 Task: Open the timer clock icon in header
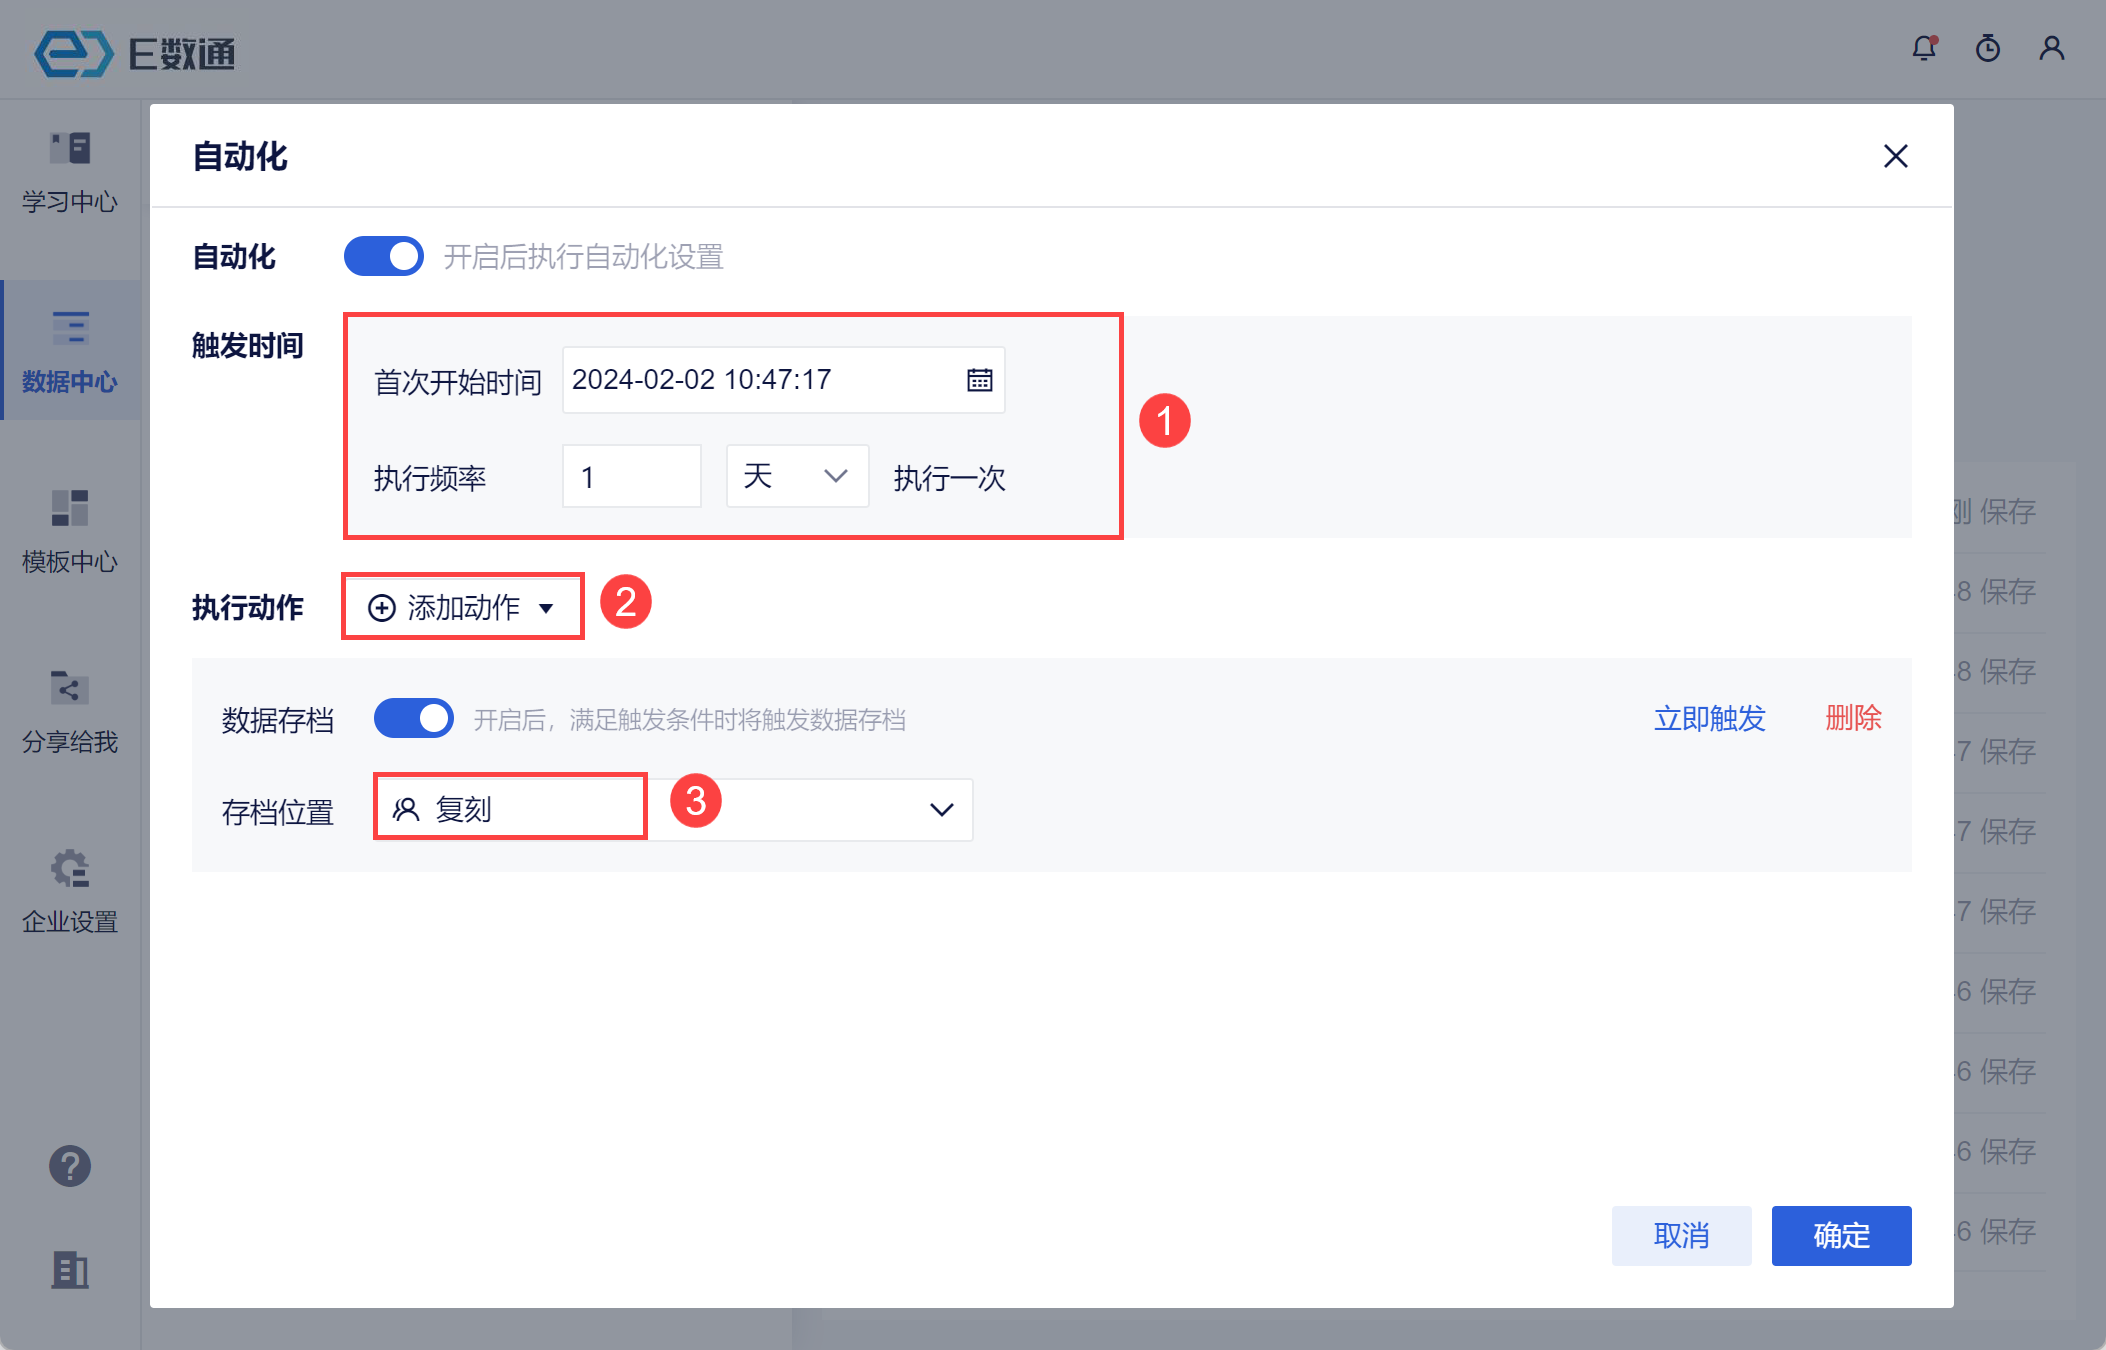(x=1988, y=48)
